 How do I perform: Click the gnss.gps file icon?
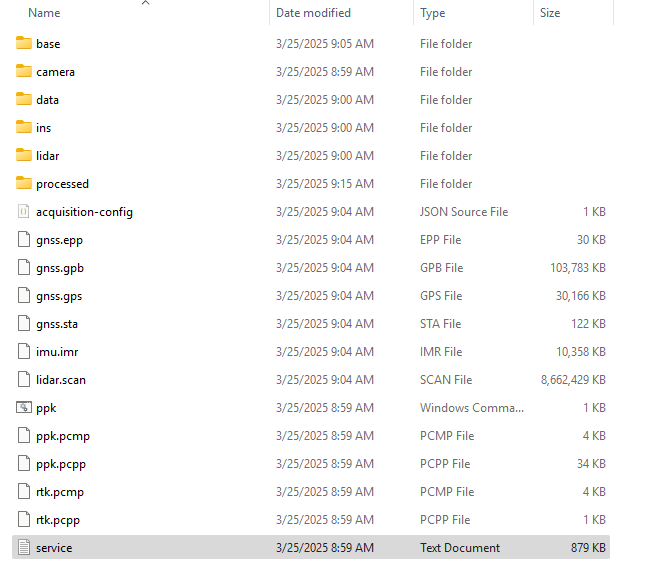[x=24, y=296]
